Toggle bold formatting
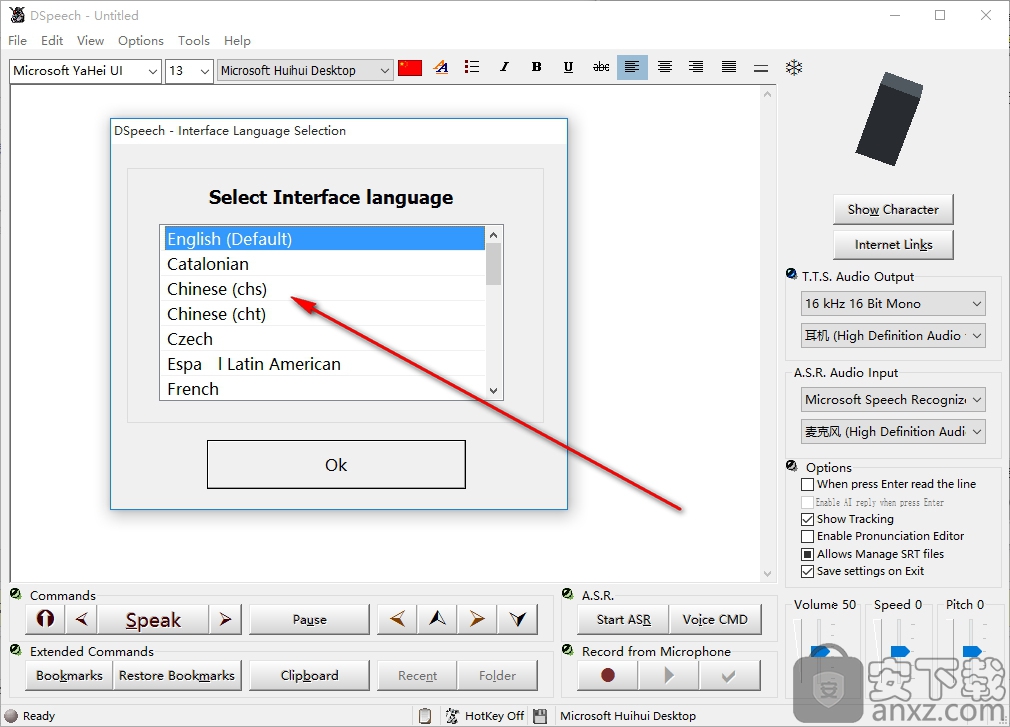1010x727 pixels. click(536, 67)
